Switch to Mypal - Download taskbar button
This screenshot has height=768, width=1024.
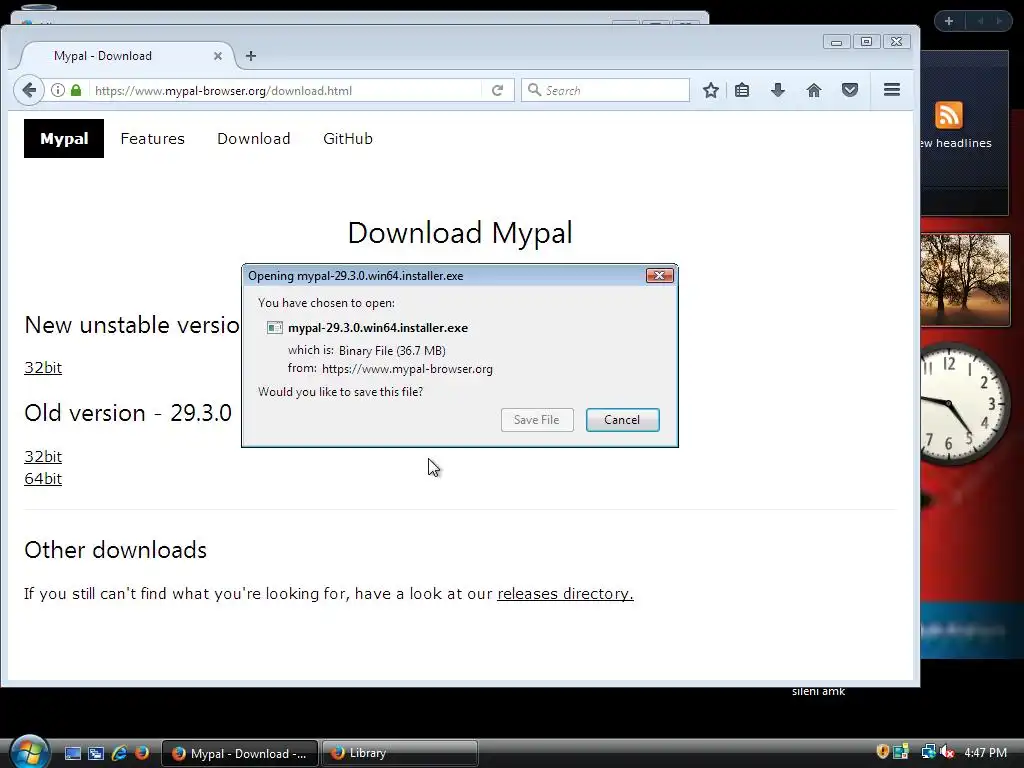coord(240,754)
